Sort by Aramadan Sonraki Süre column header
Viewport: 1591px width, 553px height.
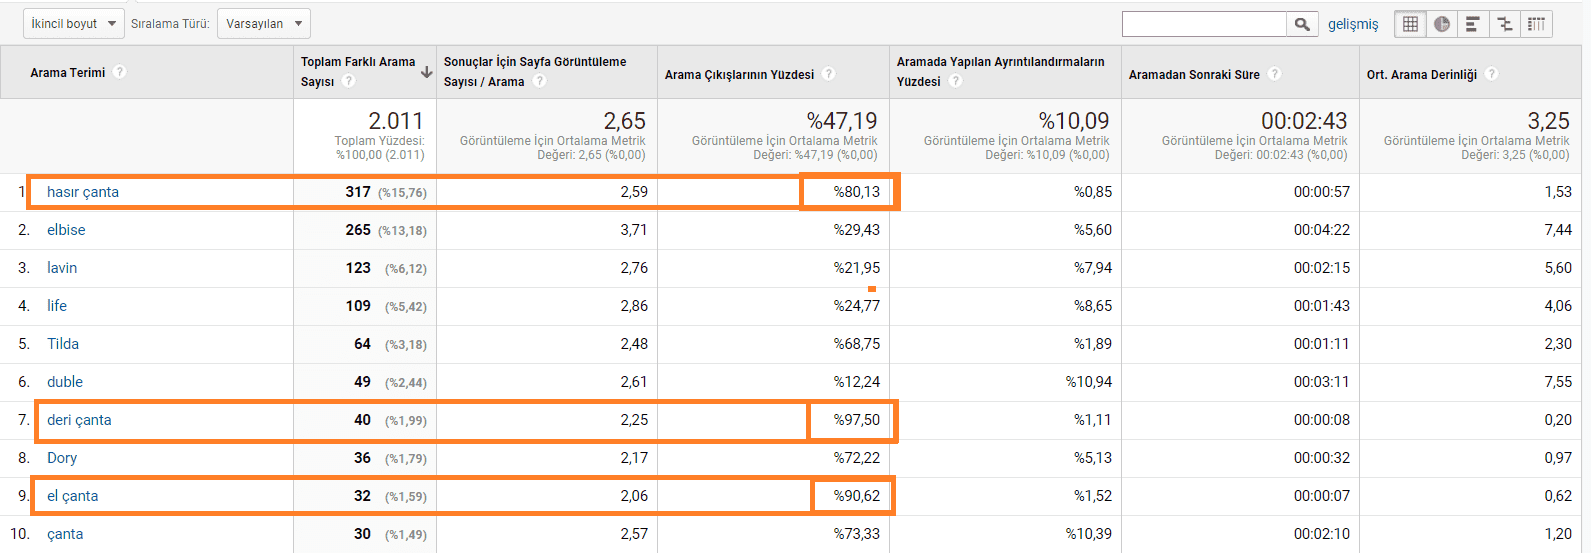[x=1194, y=74]
